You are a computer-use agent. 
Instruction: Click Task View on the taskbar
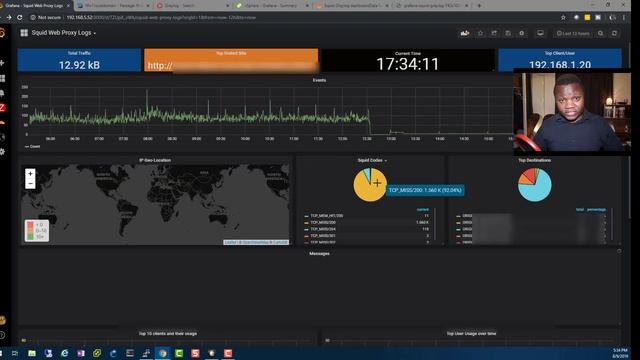[15, 353]
